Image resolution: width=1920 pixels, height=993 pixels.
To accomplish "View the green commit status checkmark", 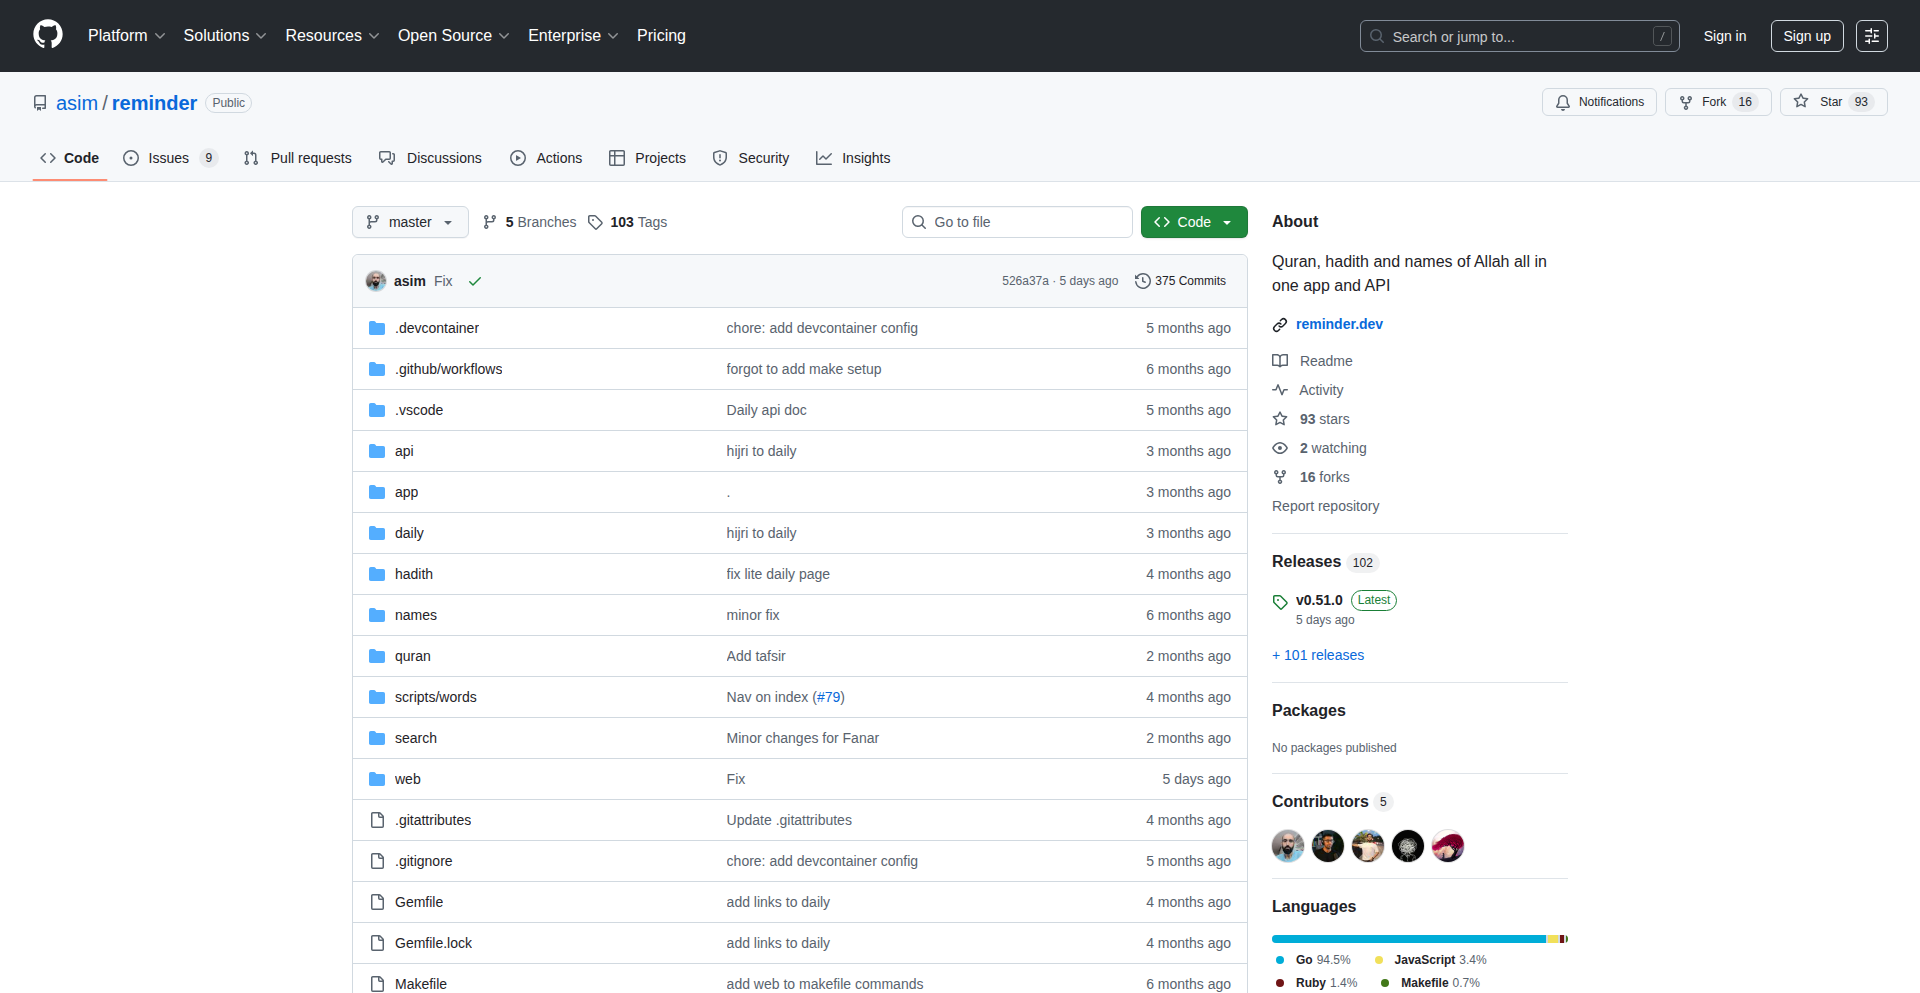I will tap(475, 281).
